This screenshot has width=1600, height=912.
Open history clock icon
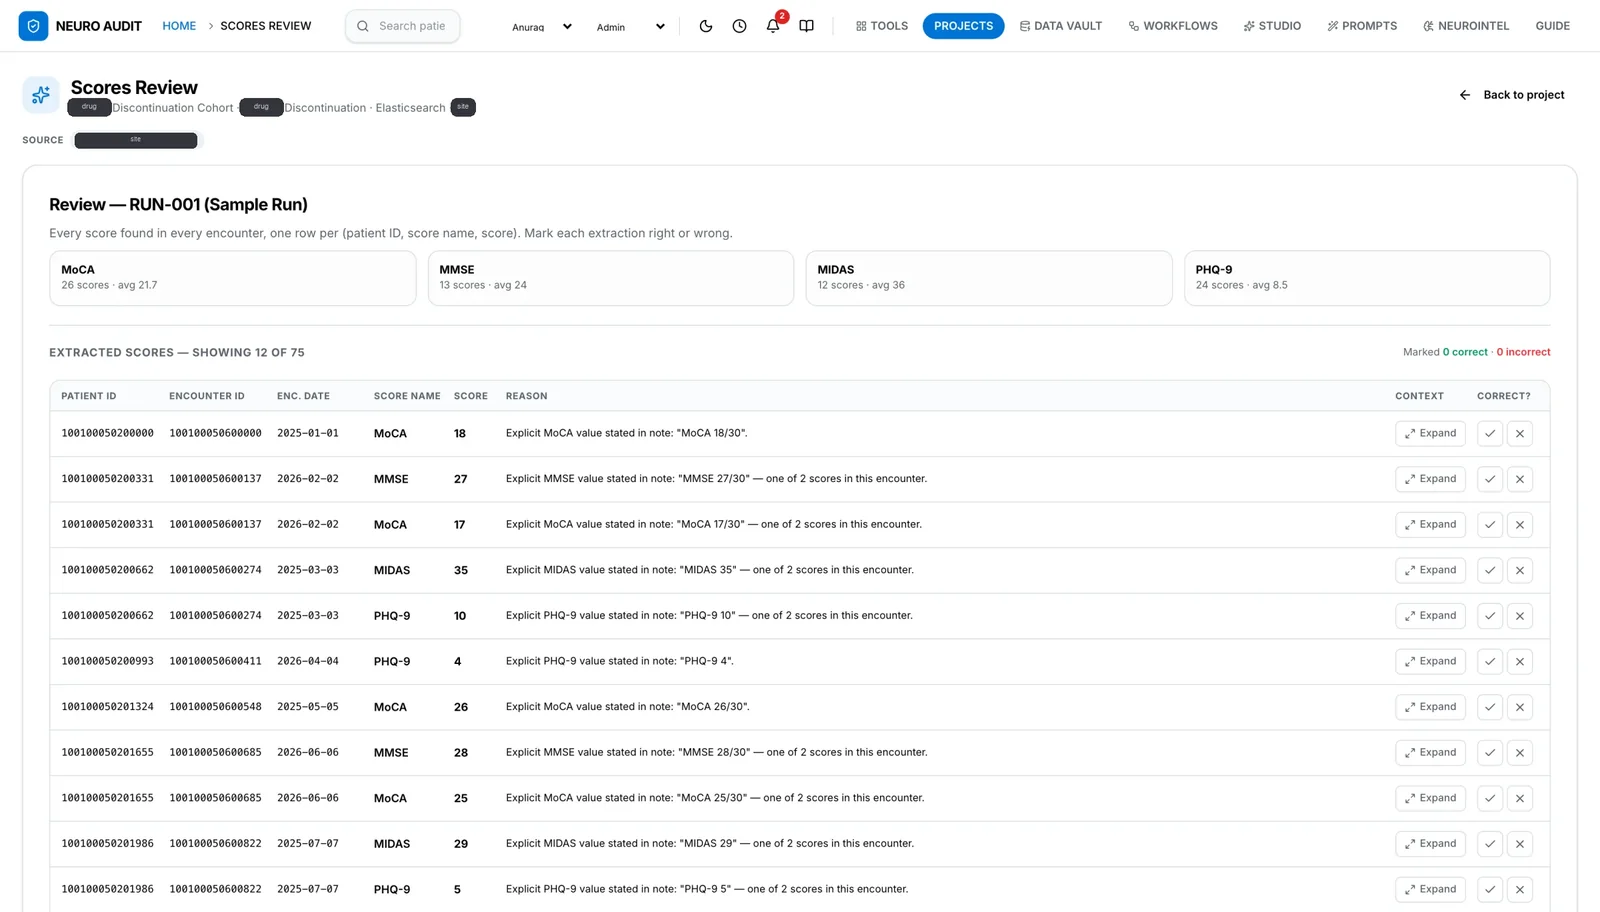click(739, 26)
